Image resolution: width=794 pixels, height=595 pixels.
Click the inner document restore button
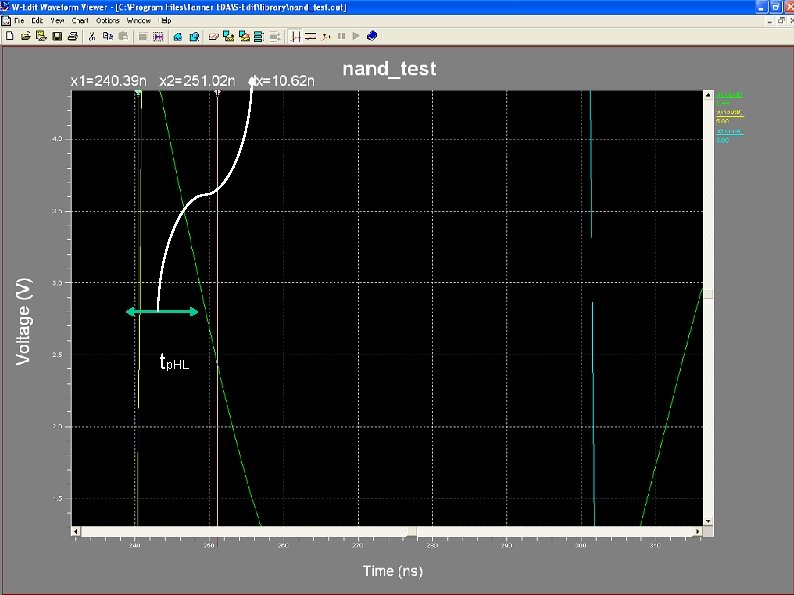pos(780,21)
